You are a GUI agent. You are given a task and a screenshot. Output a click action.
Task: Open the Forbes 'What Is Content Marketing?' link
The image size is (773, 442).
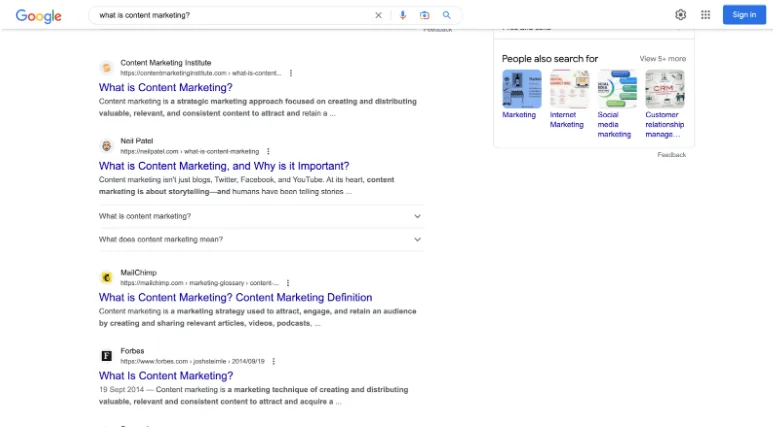pyautogui.click(x=166, y=376)
